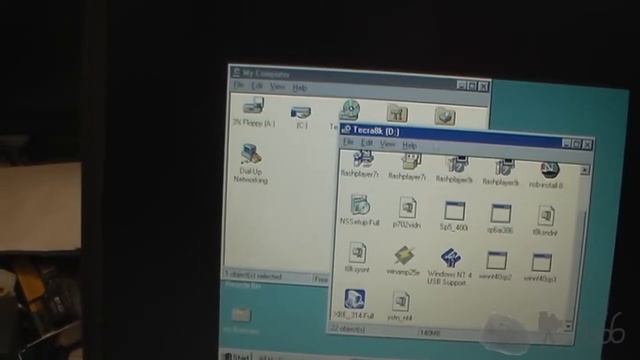Close the Tecra8k (D:) window

587,144
